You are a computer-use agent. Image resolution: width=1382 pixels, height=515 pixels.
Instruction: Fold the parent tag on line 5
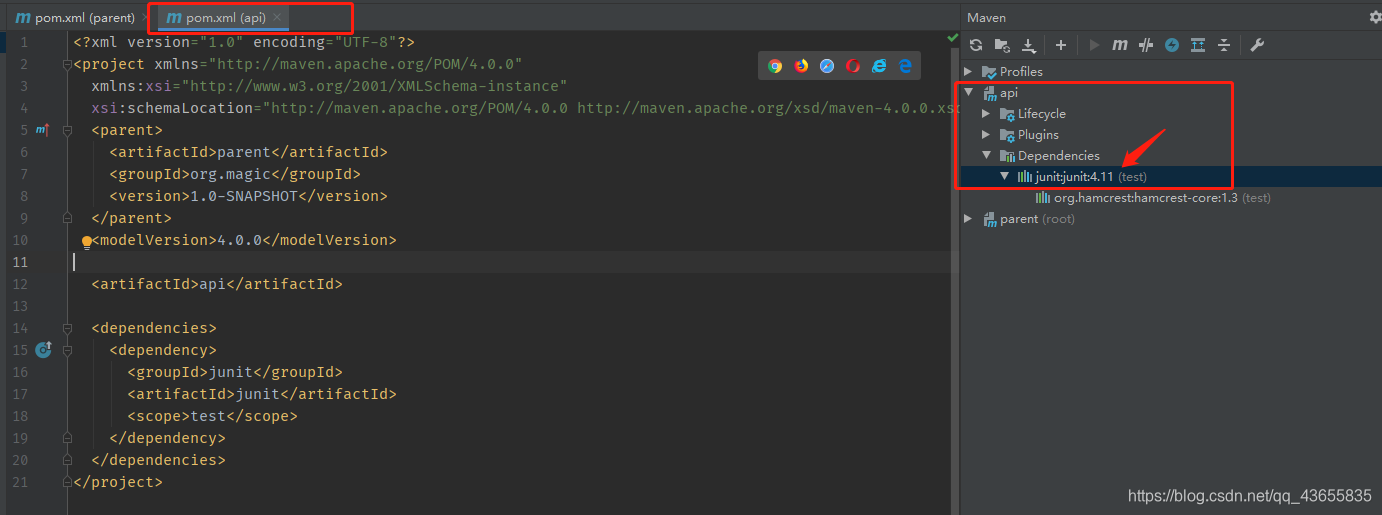click(x=67, y=130)
